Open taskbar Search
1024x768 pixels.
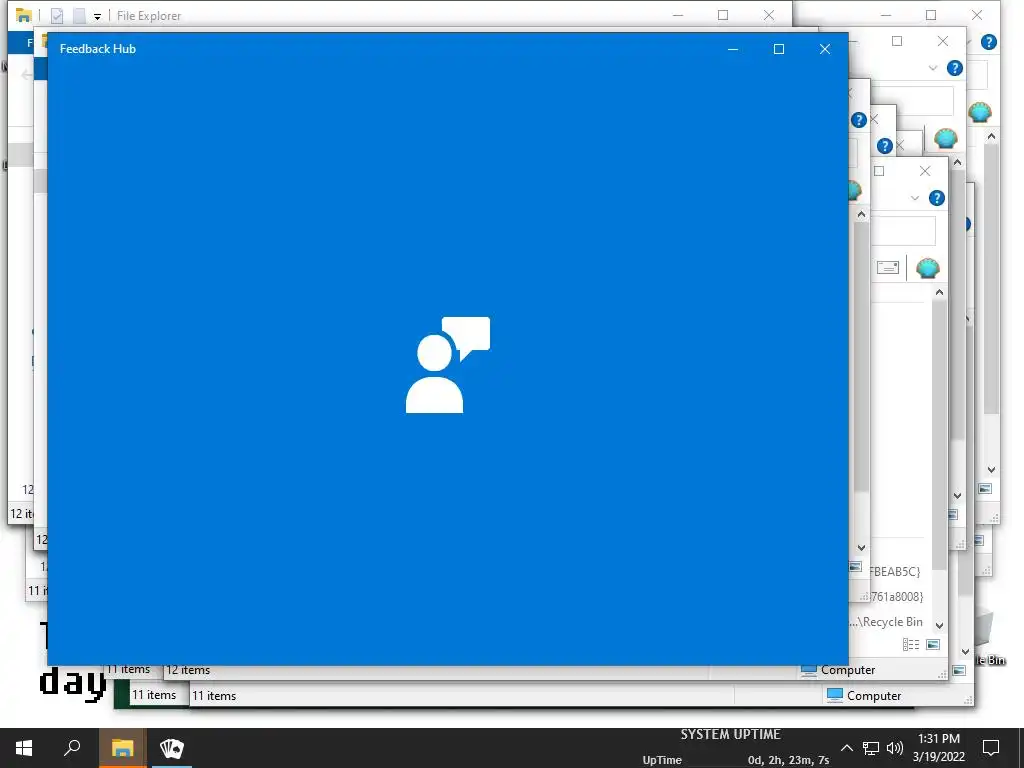pos(72,748)
